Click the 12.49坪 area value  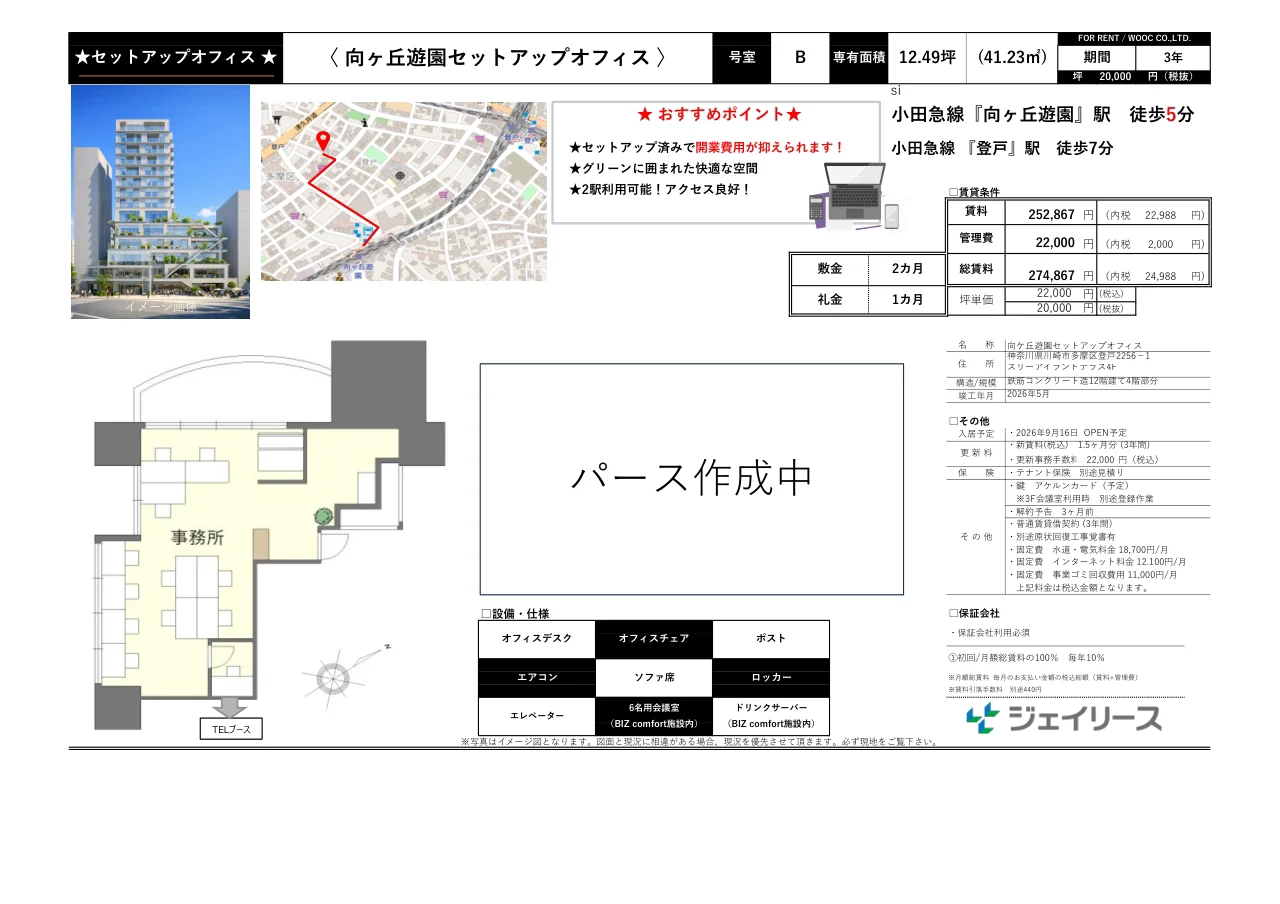(927, 57)
